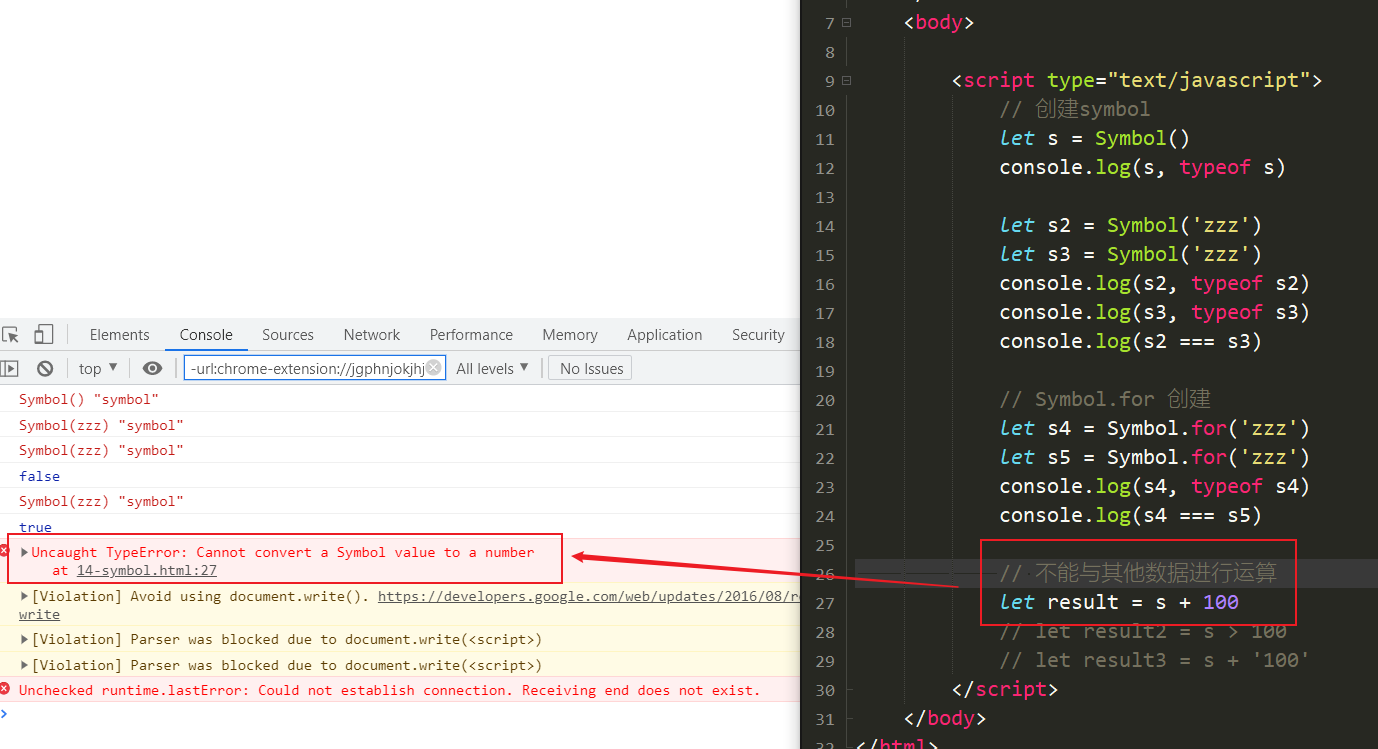Expand the first 'Parser was blocked' violation
The height and width of the screenshot is (749, 1378).
(24, 639)
